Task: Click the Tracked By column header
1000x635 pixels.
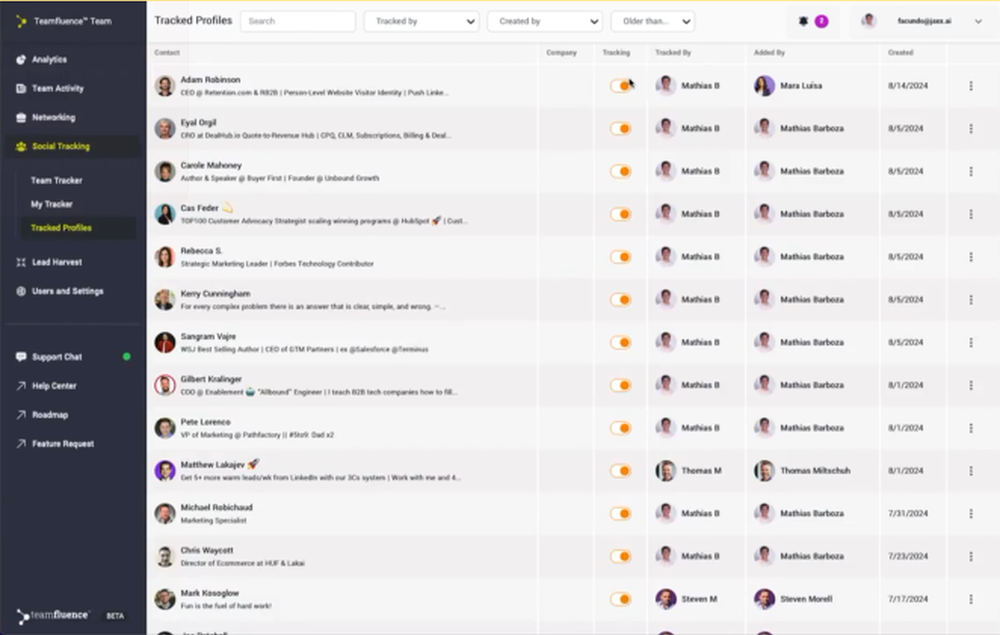Action: coord(673,52)
